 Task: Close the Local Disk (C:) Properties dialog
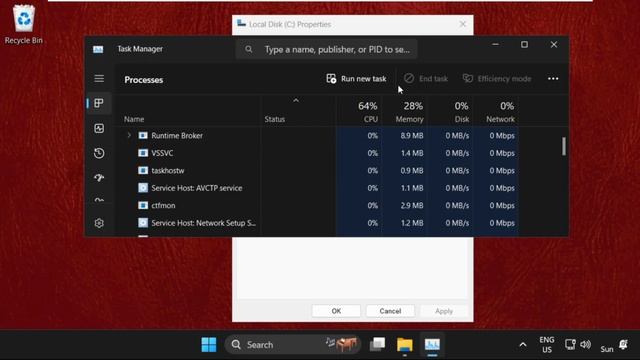click(462, 24)
